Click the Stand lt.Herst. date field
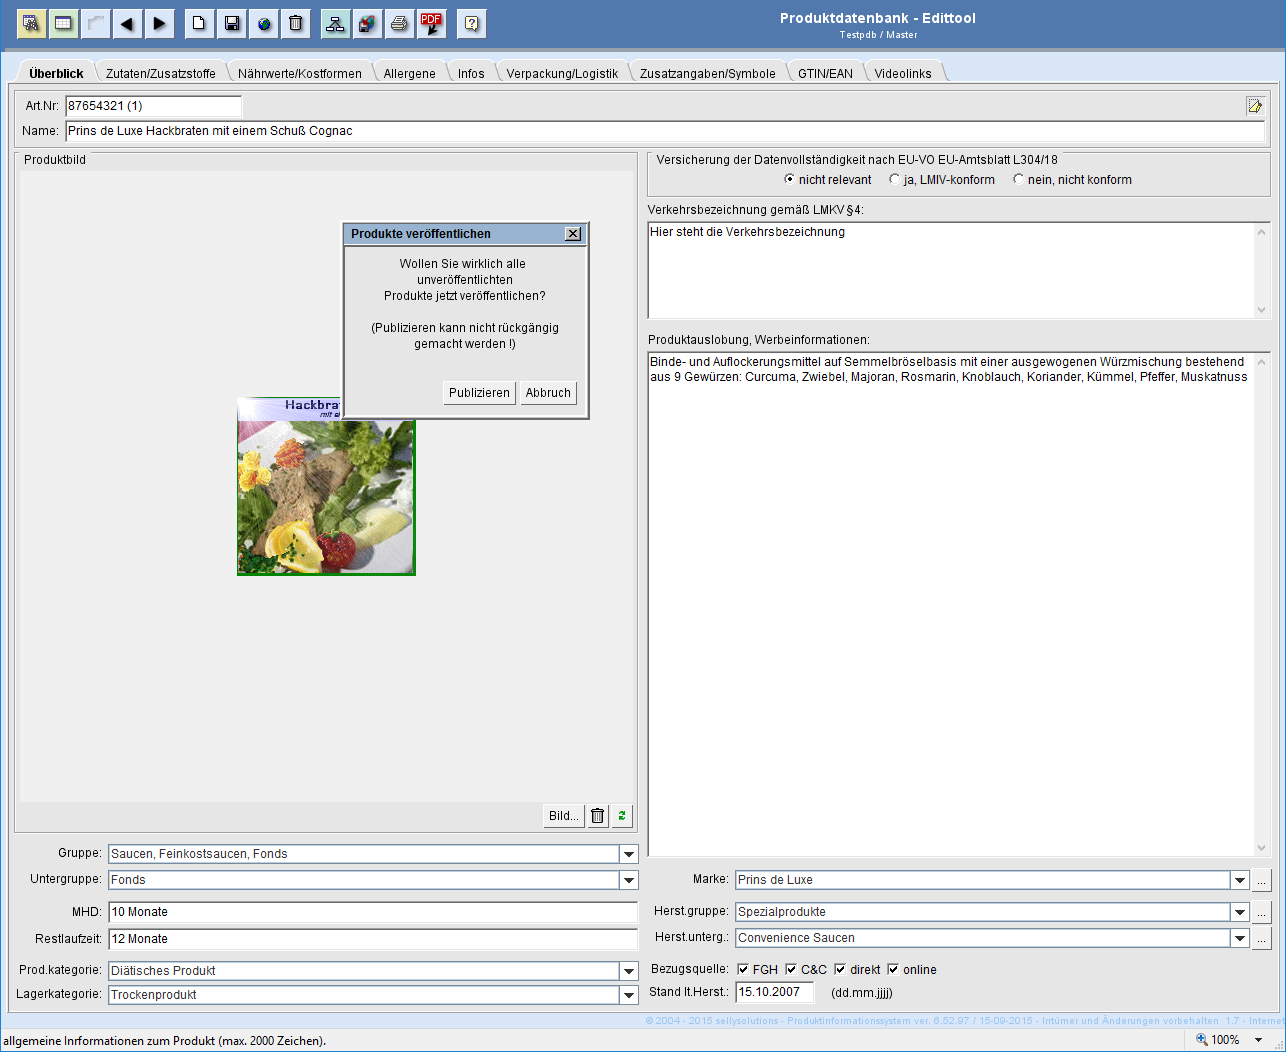Image resolution: width=1286 pixels, height=1052 pixels. pos(775,992)
